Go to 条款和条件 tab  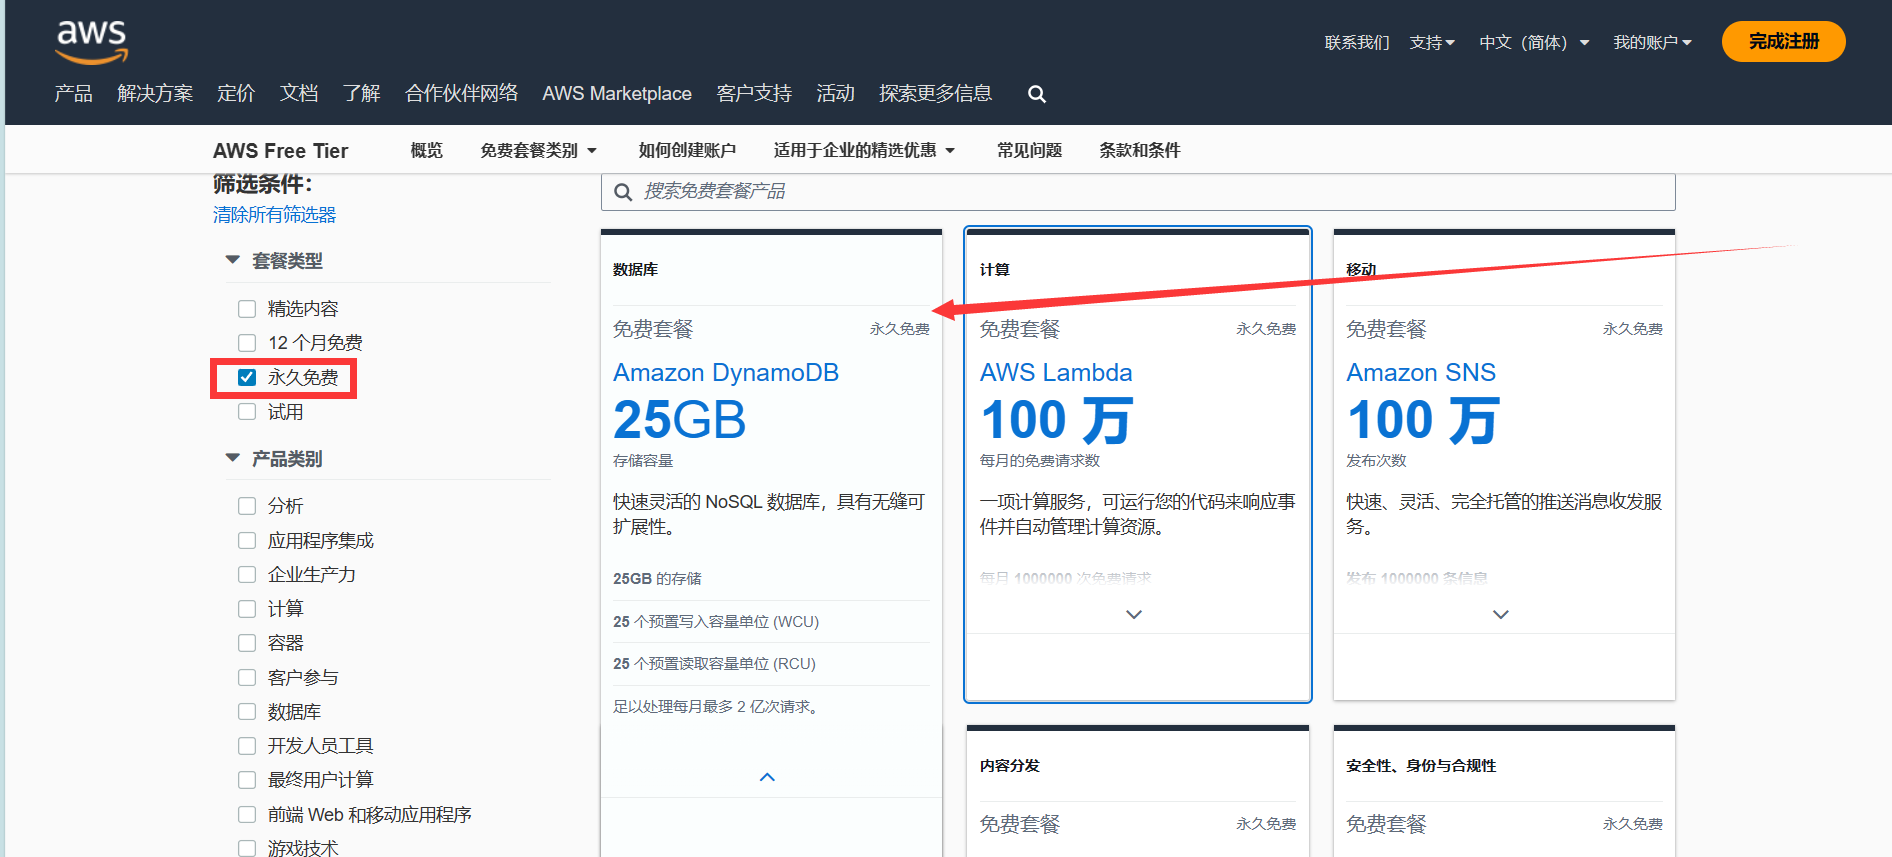pyautogui.click(x=1139, y=150)
